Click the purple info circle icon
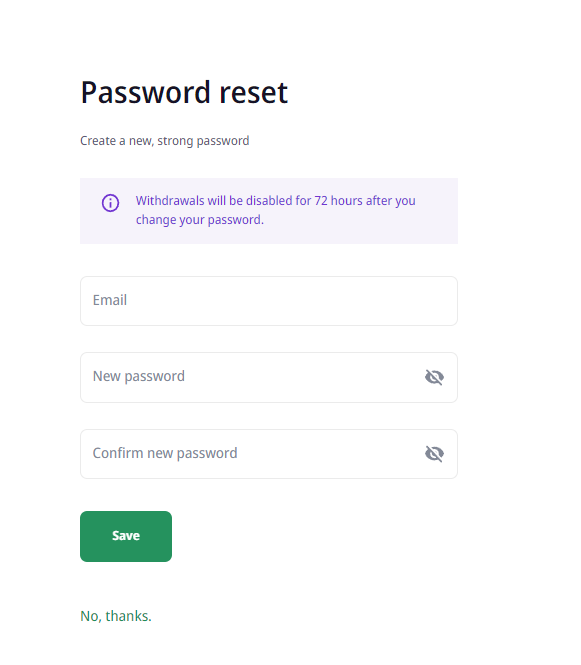Image resolution: width=581 pixels, height=665 pixels. [110, 203]
